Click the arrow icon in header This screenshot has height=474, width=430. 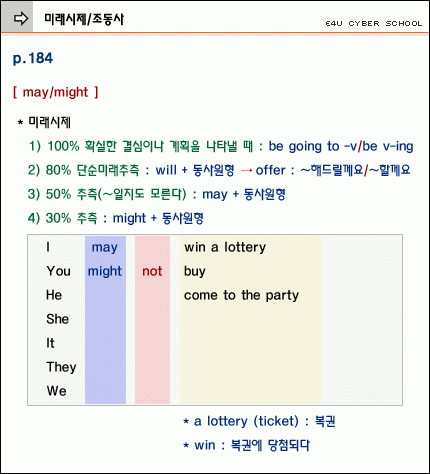21,18
